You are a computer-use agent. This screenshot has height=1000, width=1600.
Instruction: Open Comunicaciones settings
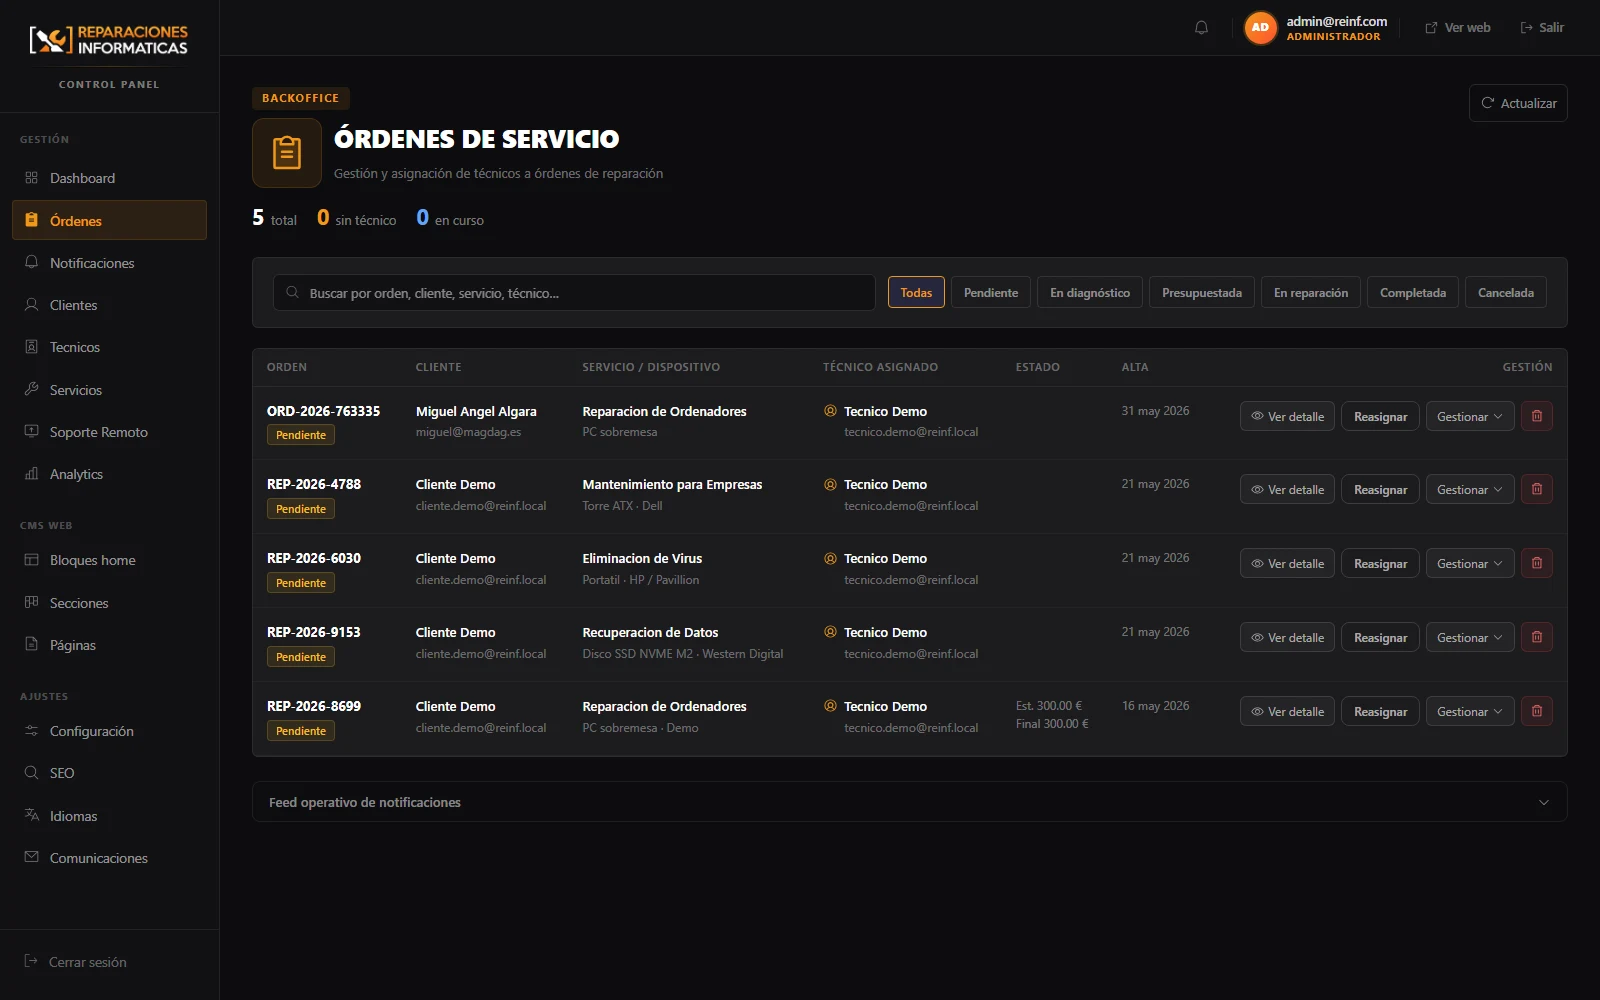[x=109, y=858]
